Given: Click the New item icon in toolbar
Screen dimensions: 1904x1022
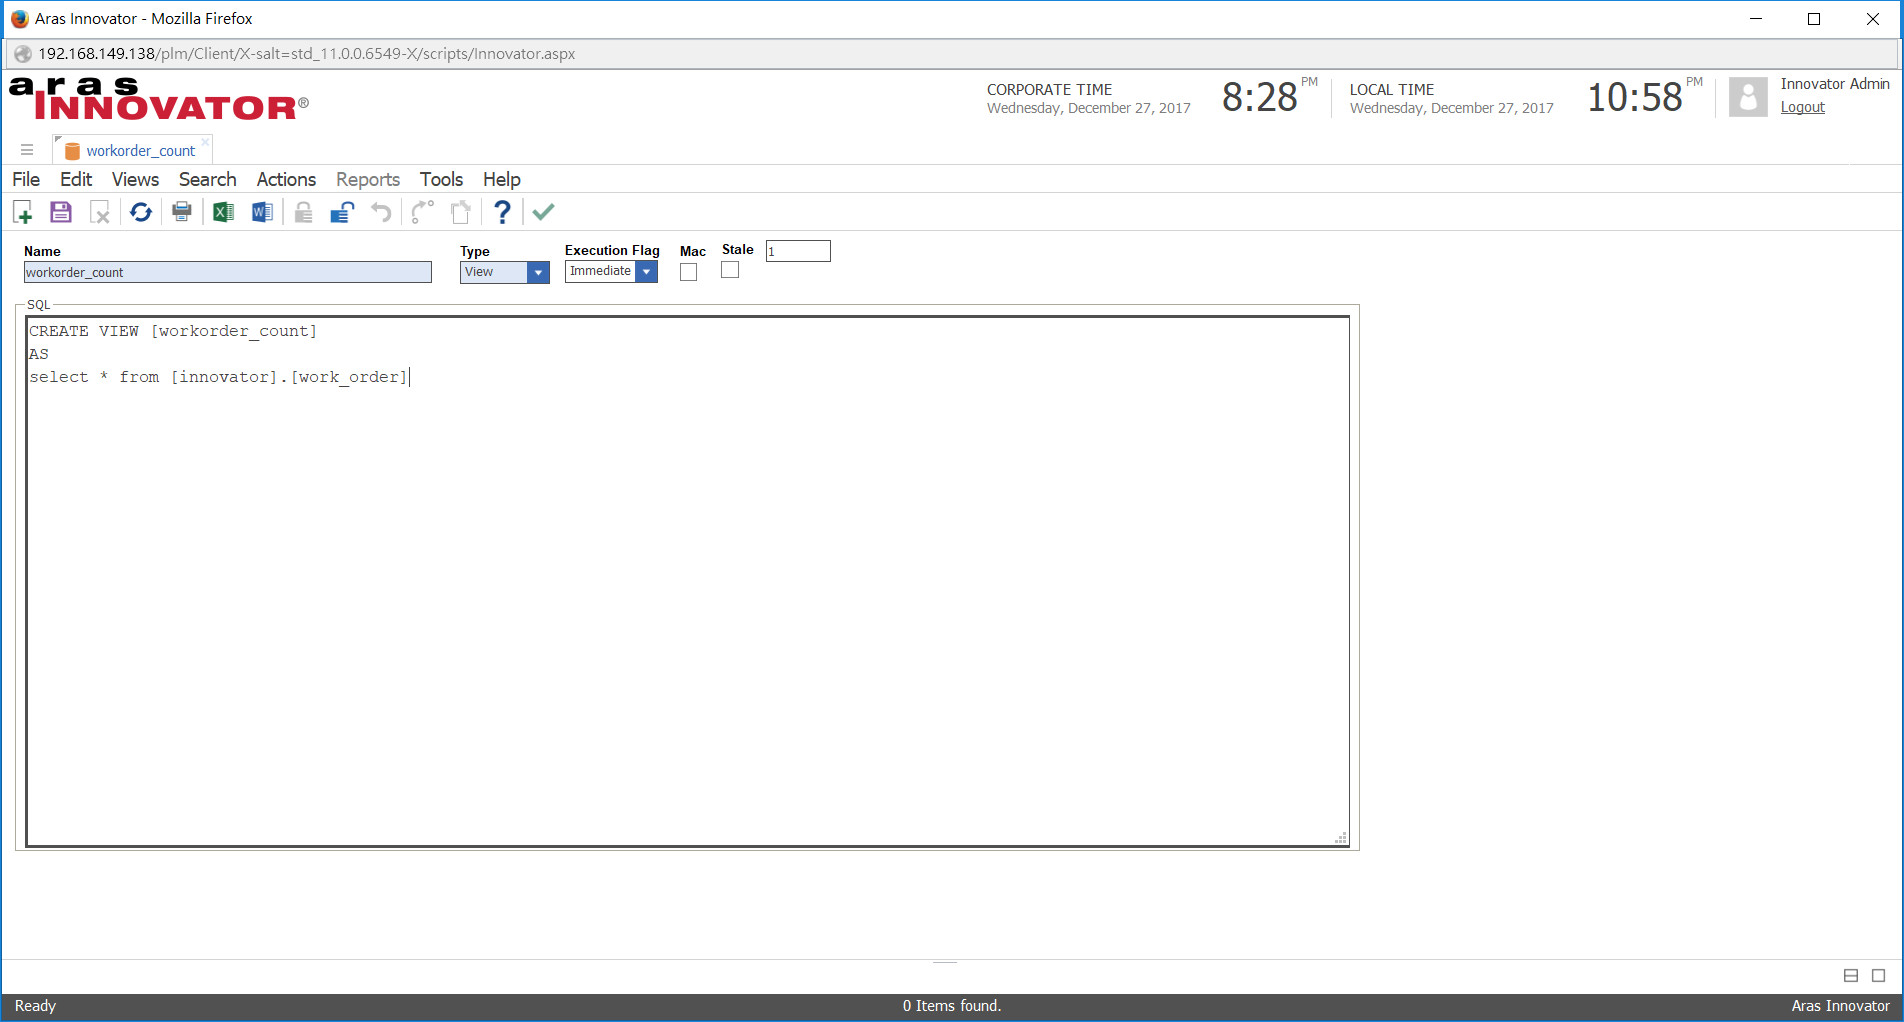Looking at the screenshot, I should click(23, 212).
